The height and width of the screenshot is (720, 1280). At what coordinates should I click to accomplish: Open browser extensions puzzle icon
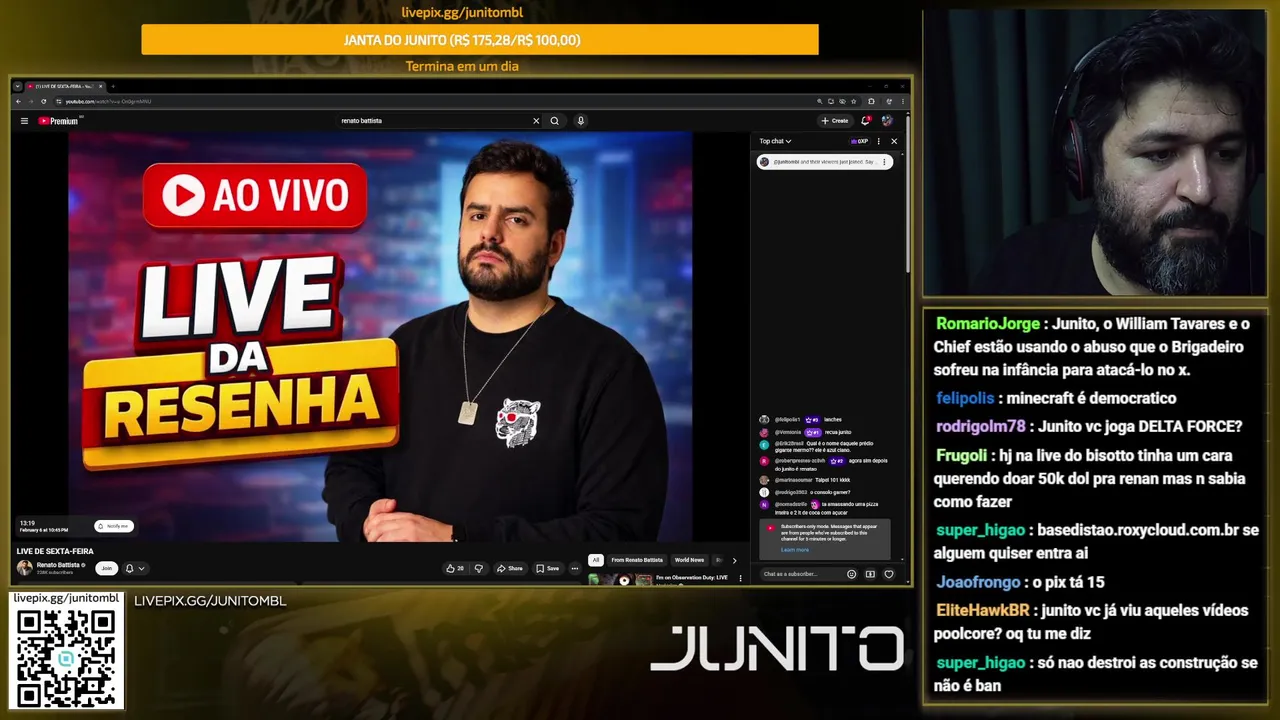click(871, 101)
